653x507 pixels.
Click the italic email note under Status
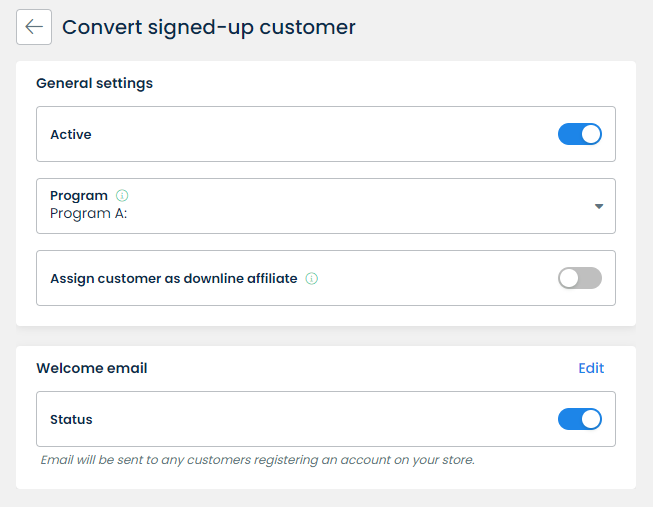pos(257,460)
